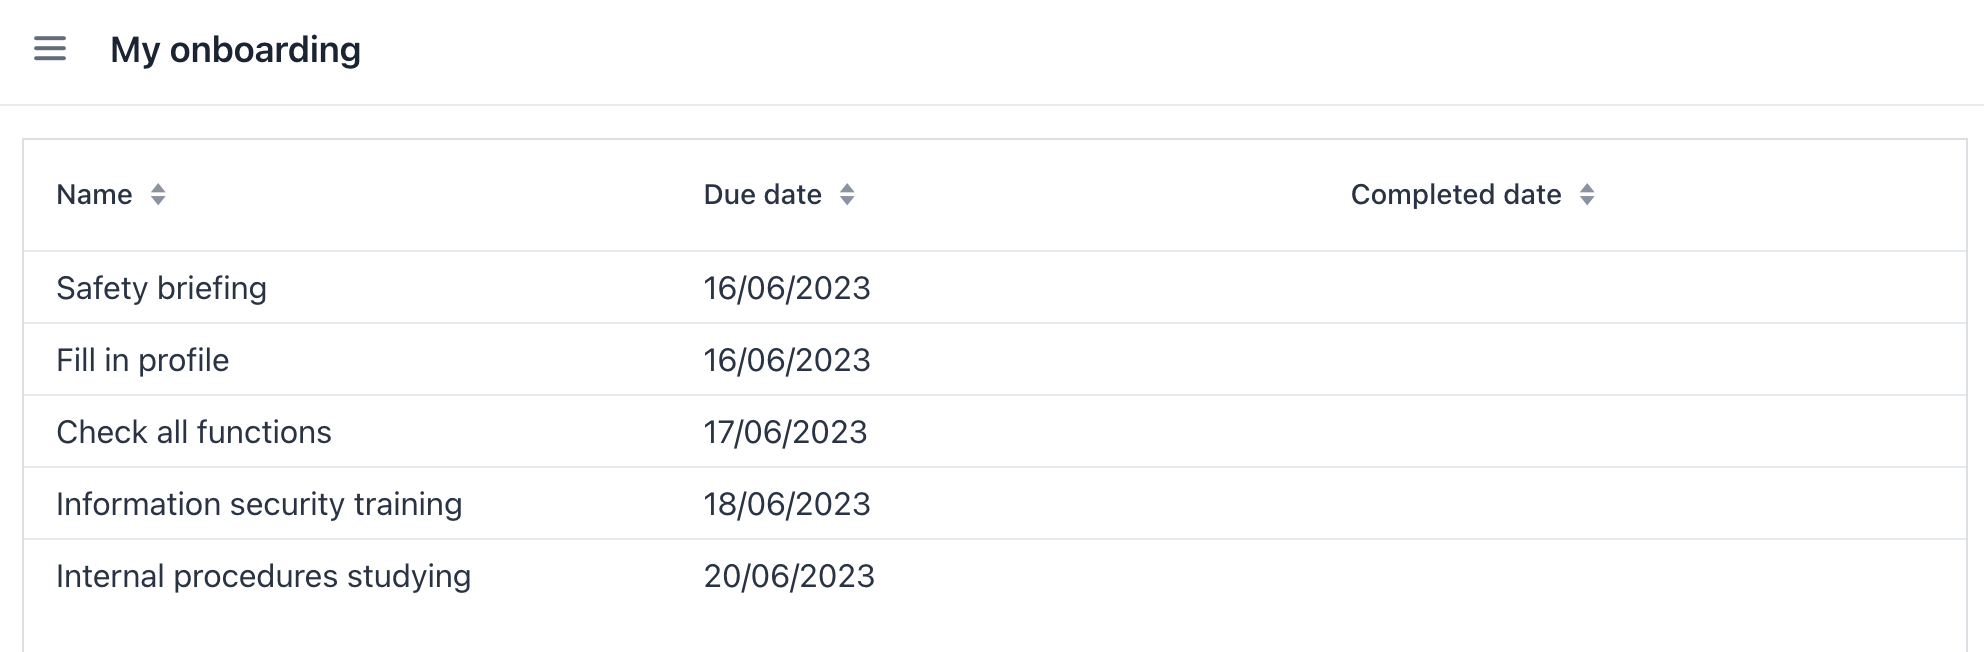Click the Name column sort arrows
Screen dimensions: 1984x652
(x=158, y=195)
